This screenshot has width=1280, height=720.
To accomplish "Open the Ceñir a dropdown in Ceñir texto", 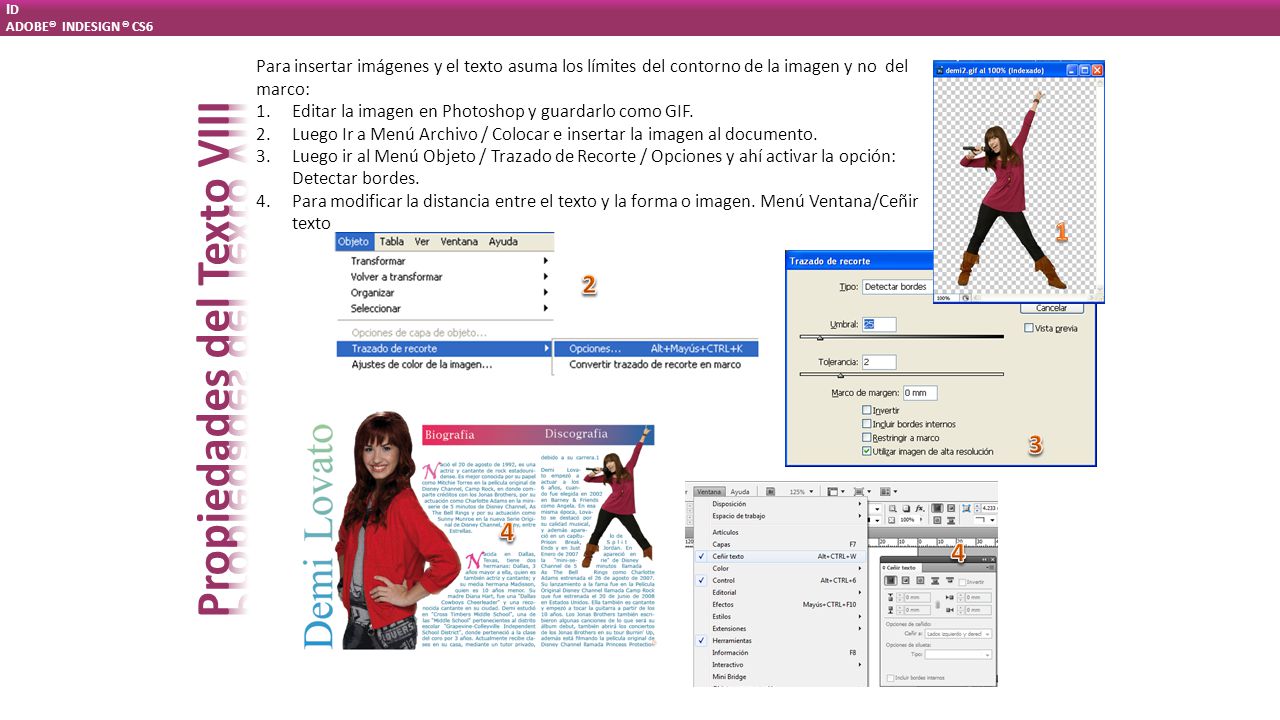I will [958, 634].
